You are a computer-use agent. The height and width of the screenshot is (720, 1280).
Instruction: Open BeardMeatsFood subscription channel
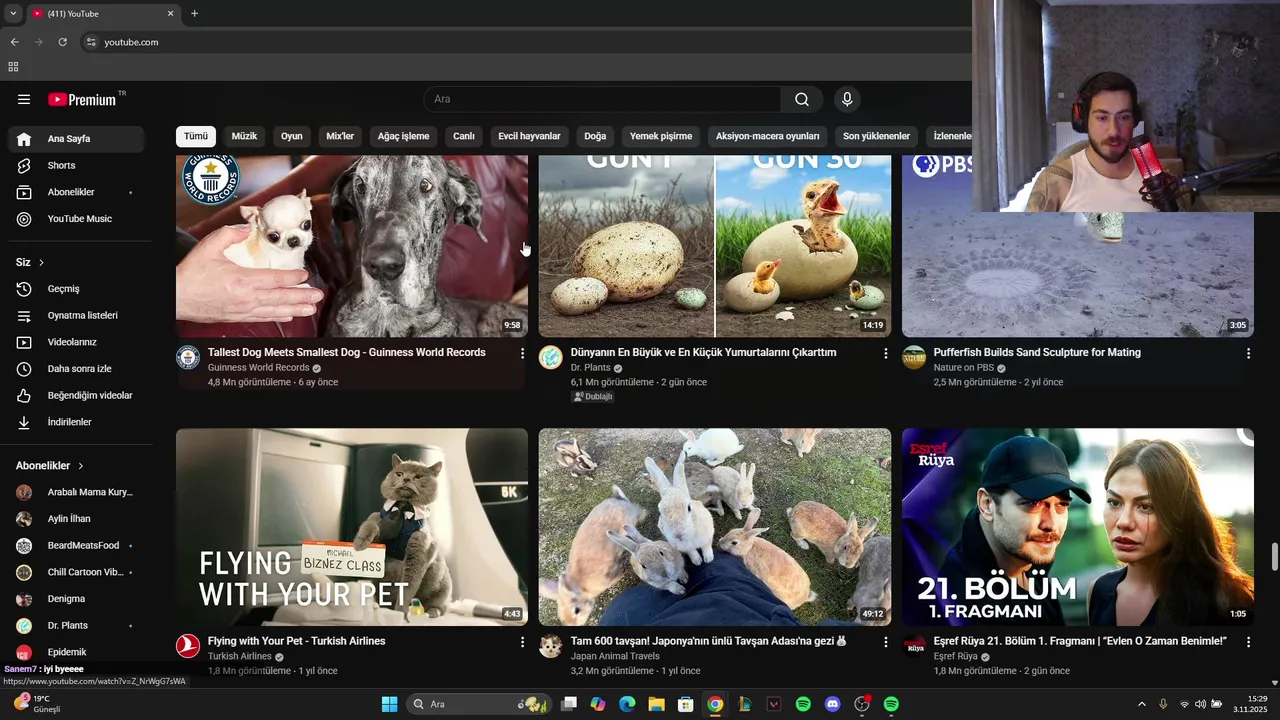[x=76, y=545]
